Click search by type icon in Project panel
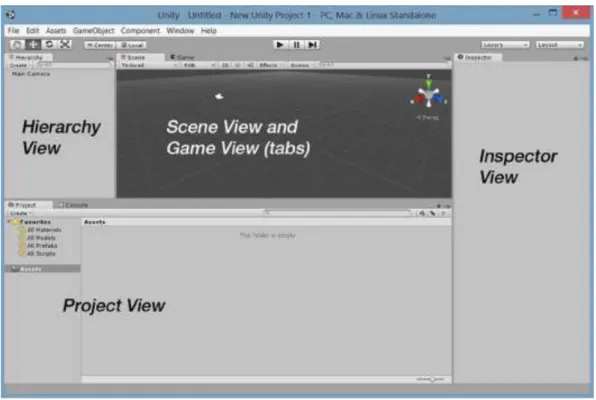Image resolution: width=596 pixels, height=400 pixels. [422, 214]
